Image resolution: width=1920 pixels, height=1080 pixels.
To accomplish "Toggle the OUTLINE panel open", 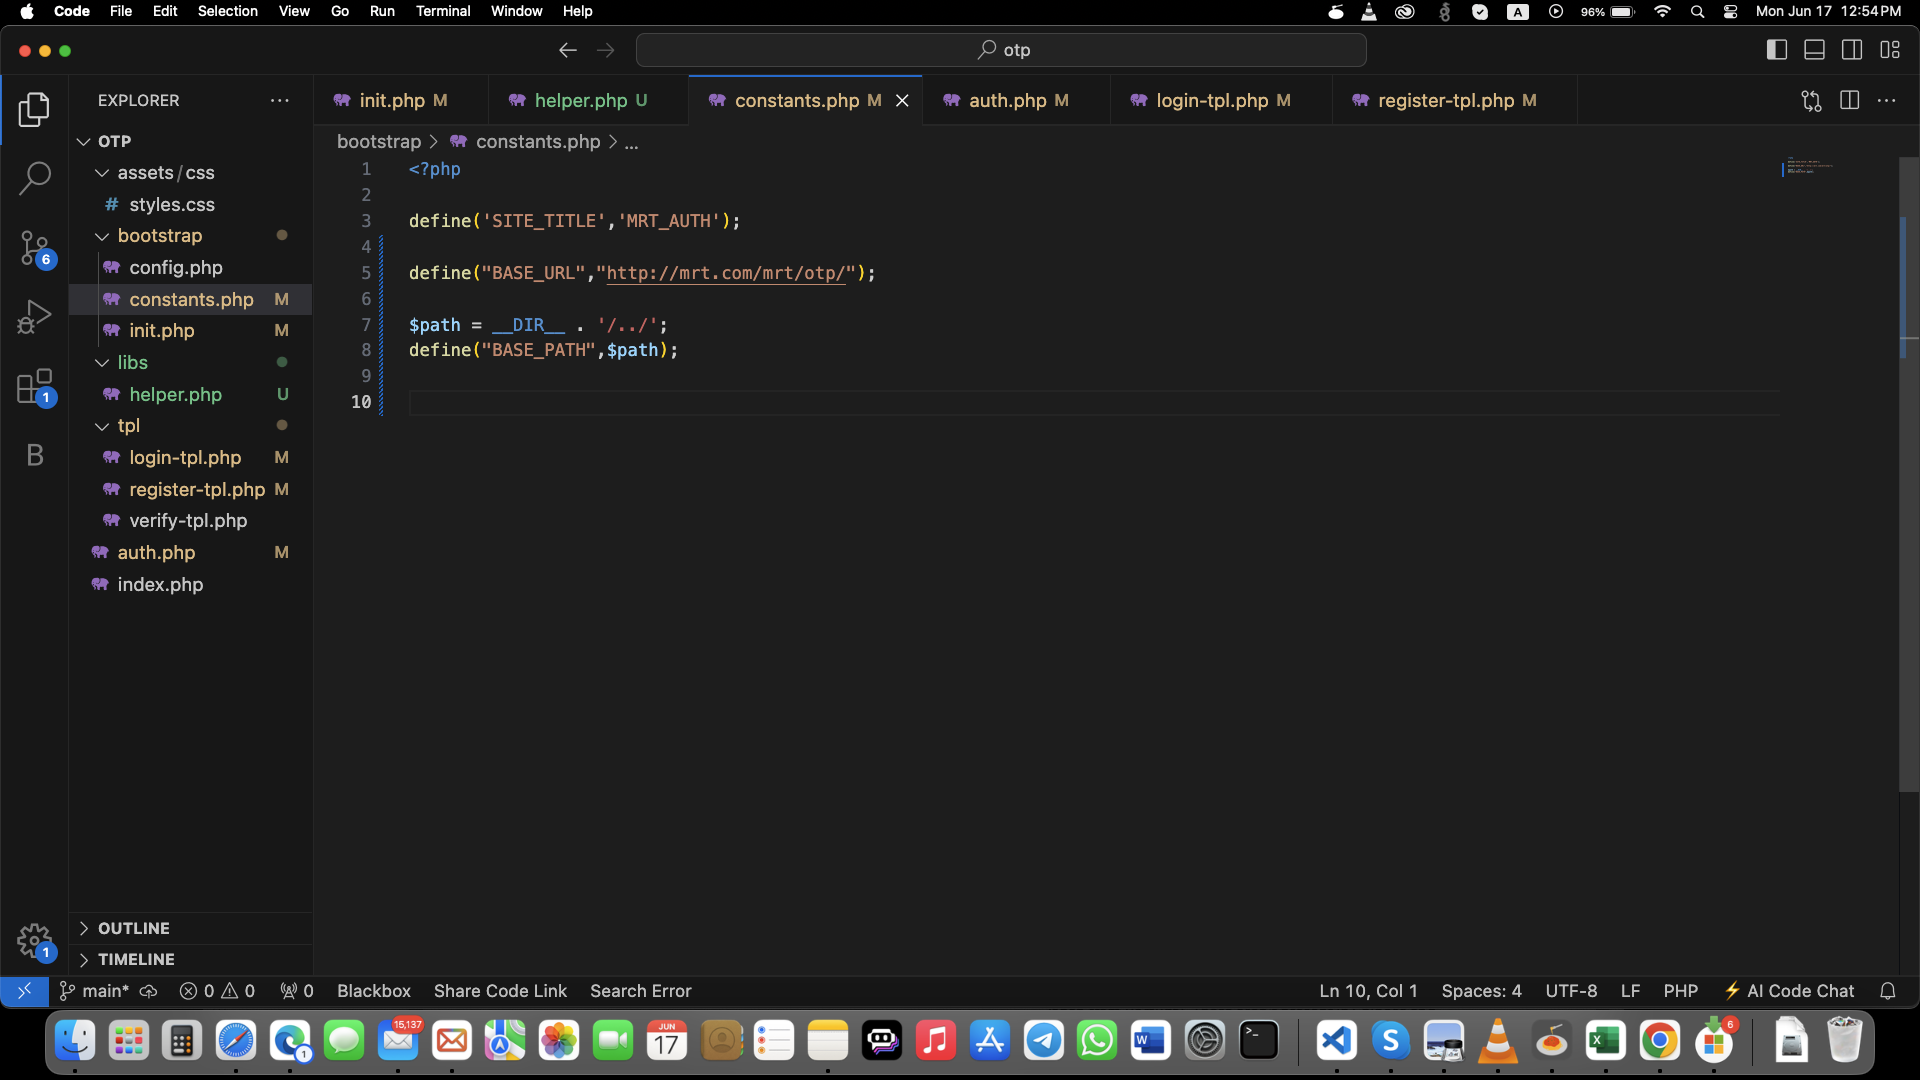I will [x=84, y=927].
